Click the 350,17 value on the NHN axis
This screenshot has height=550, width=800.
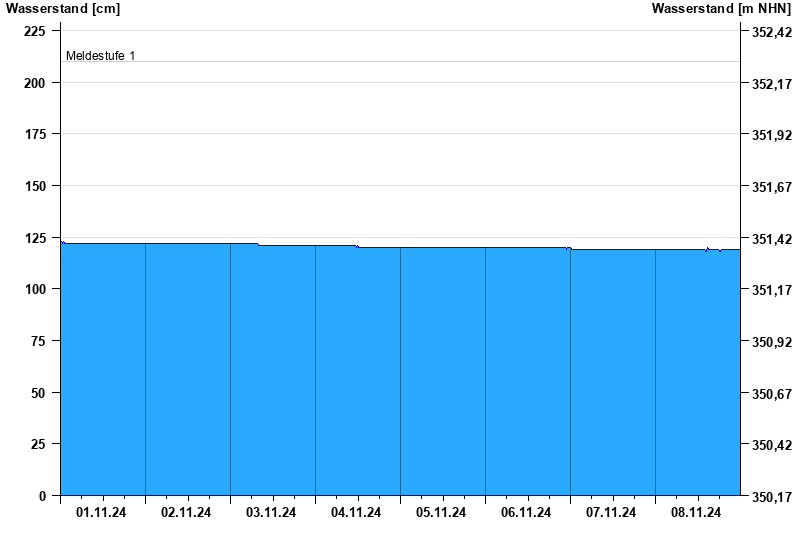771,497
